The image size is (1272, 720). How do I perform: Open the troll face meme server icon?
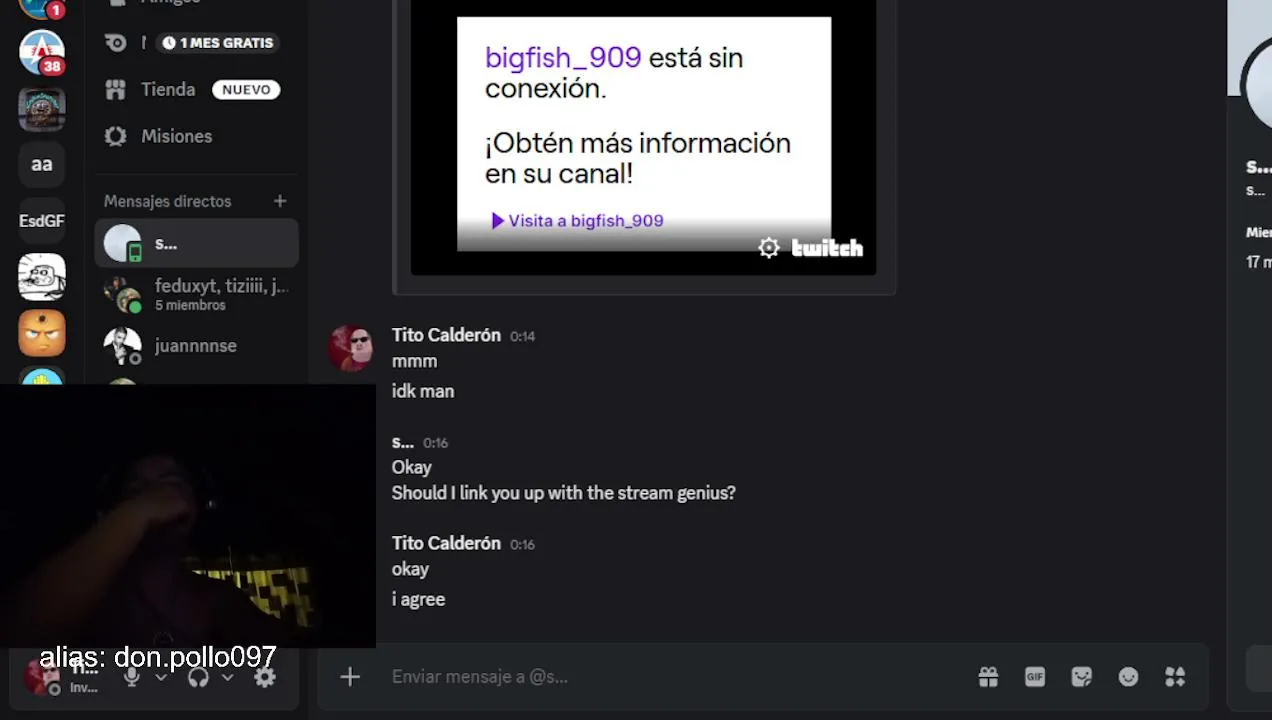[42, 277]
